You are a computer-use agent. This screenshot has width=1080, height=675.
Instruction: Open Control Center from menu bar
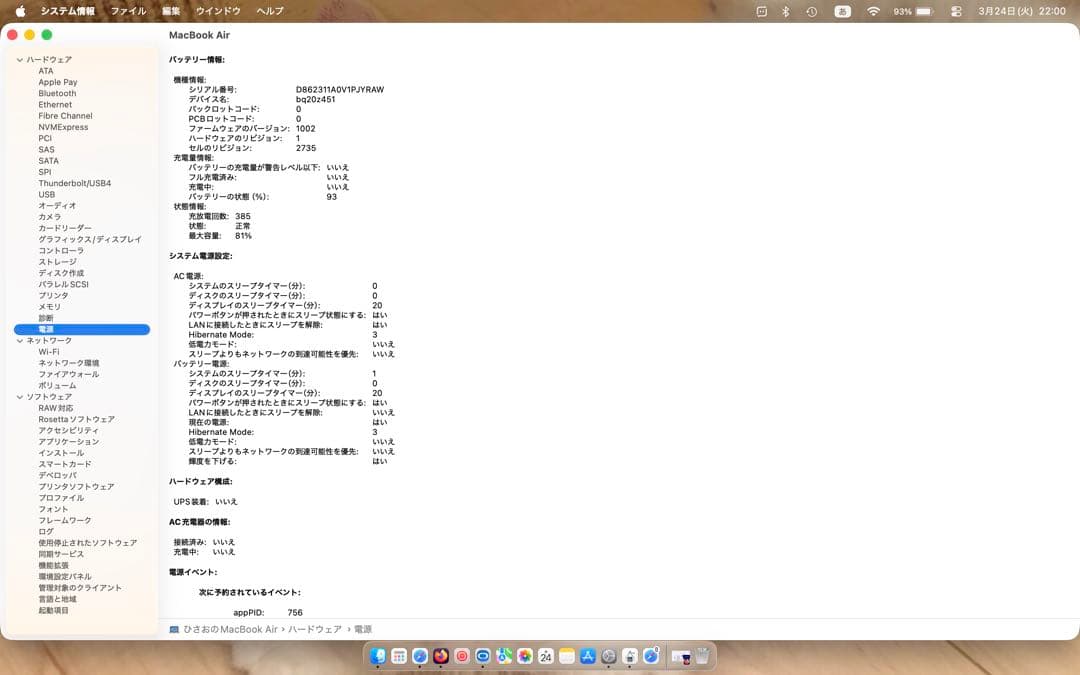(x=956, y=12)
